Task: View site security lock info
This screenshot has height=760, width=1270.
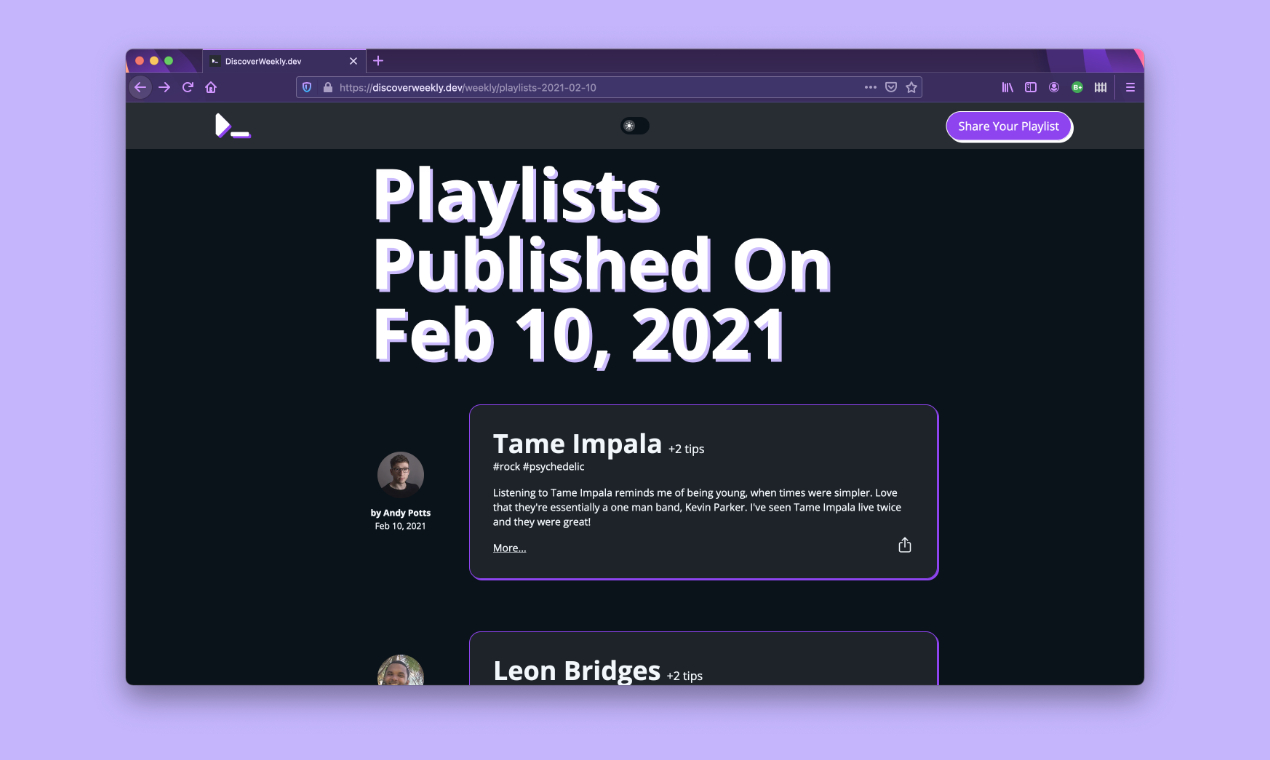Action: click(x=327, y=87)
